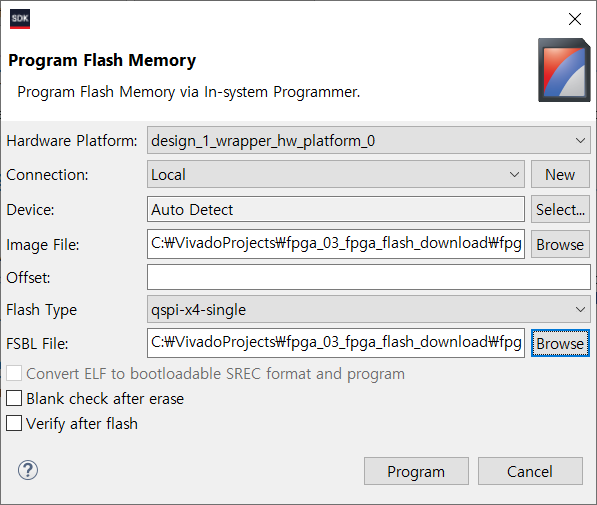Click into the empty Offset field
The image size is (597, 505).
369,277
